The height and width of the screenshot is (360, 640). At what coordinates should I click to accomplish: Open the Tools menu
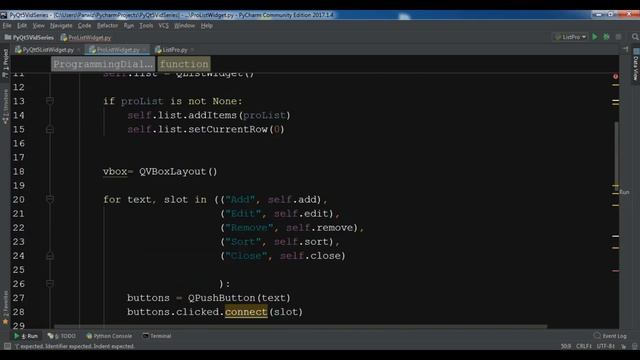[x=146, y=26]
